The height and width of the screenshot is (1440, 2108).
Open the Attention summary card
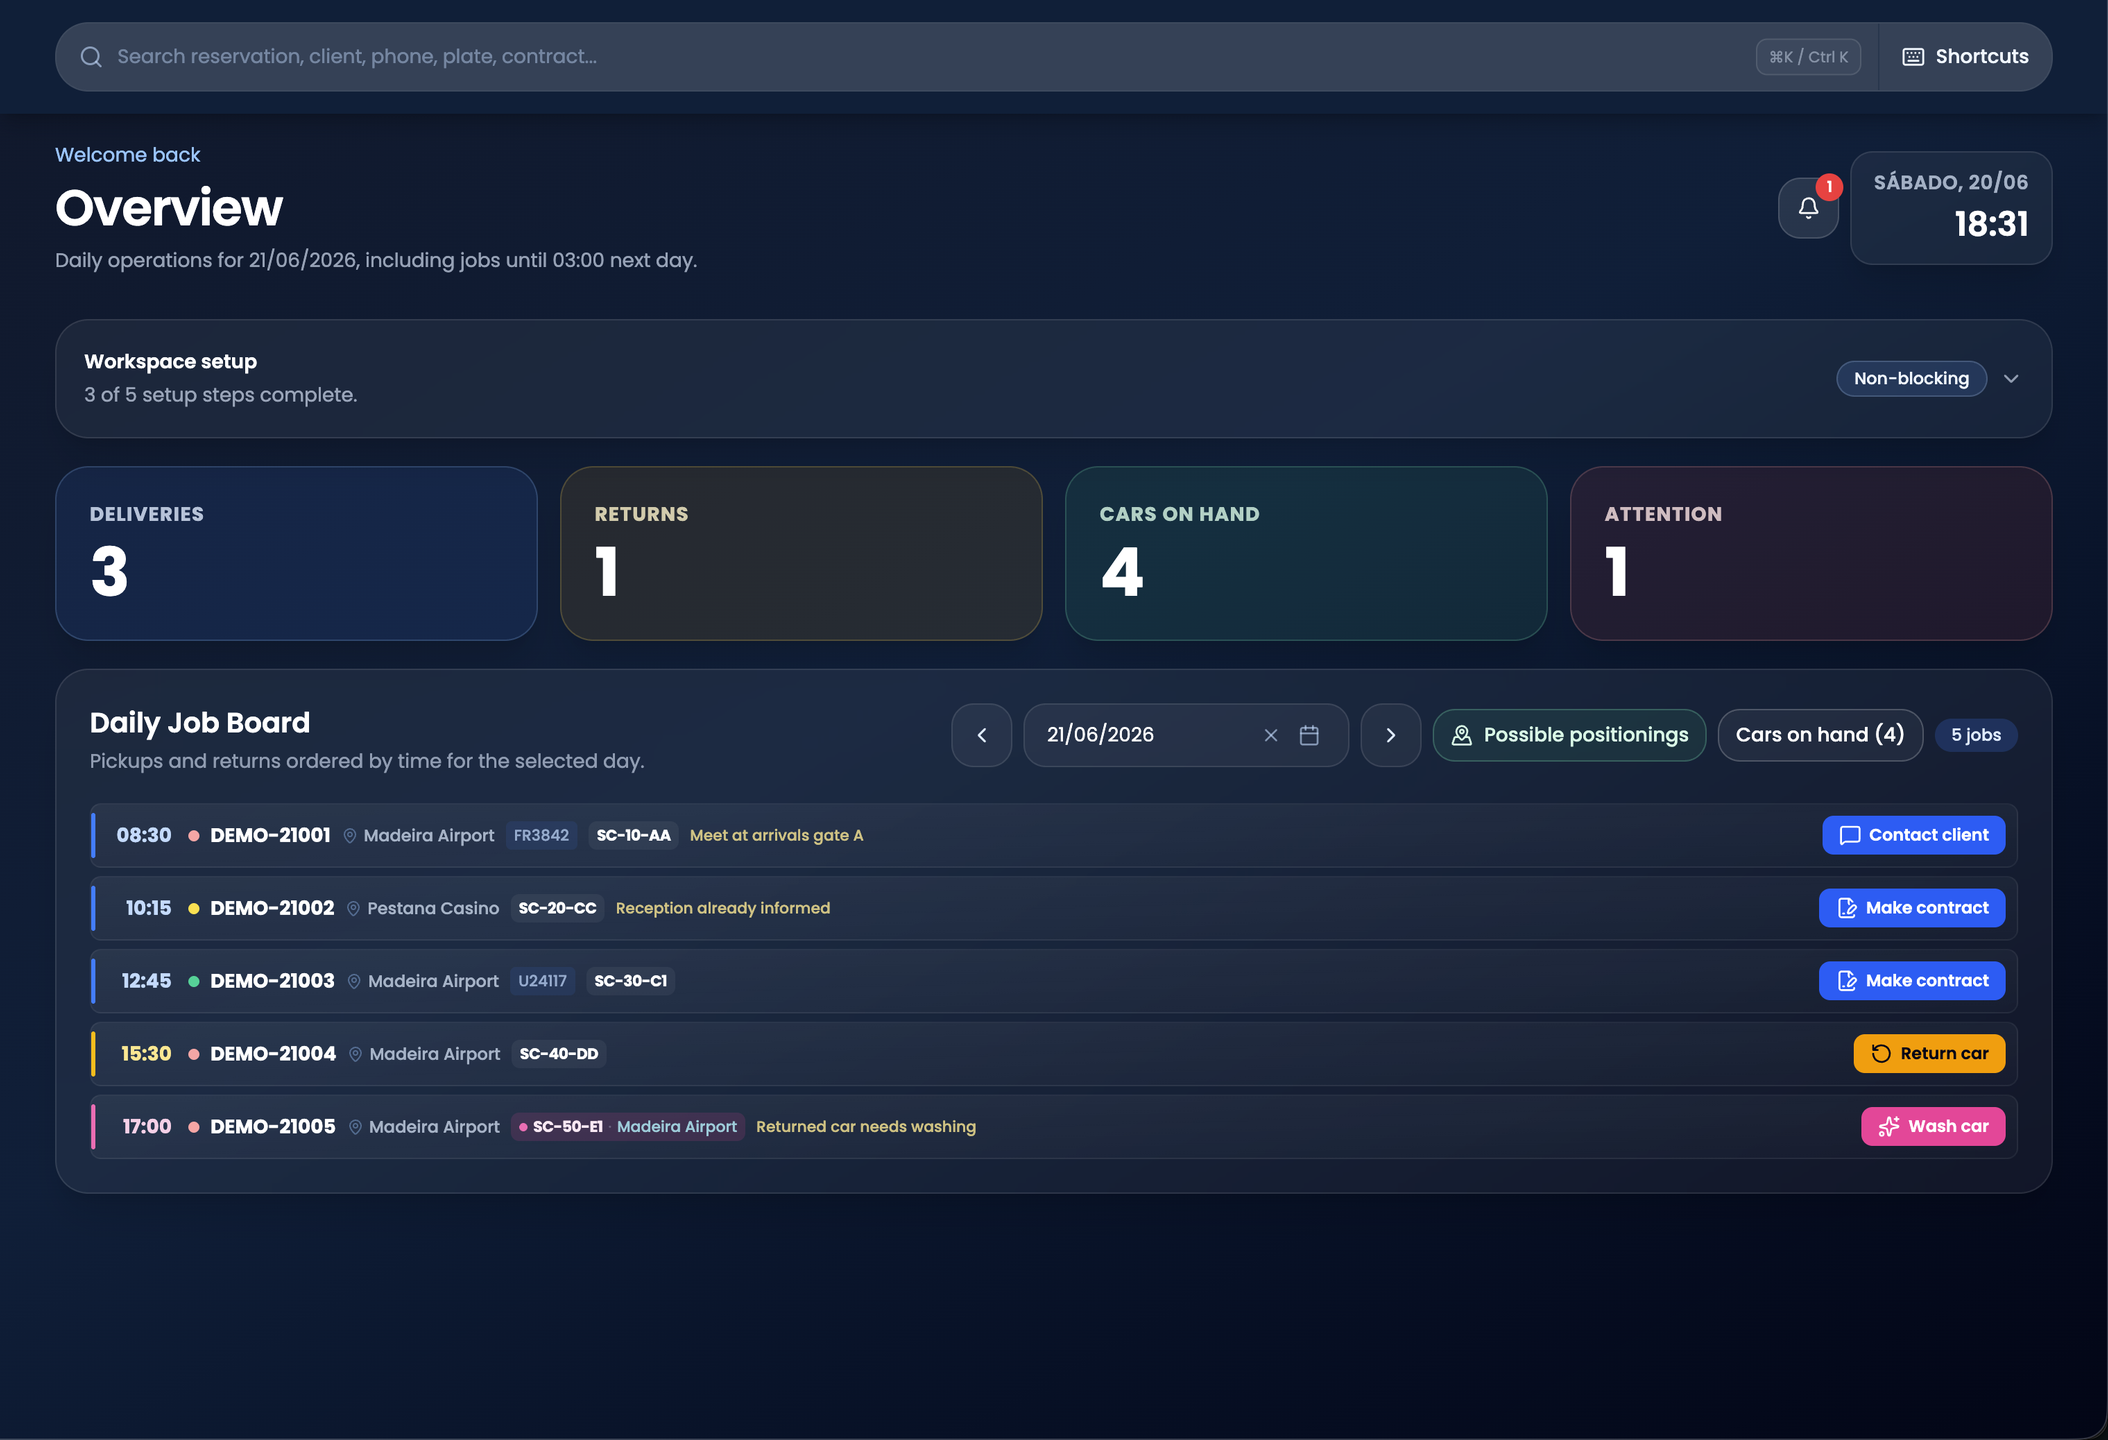click(1811, 553)
